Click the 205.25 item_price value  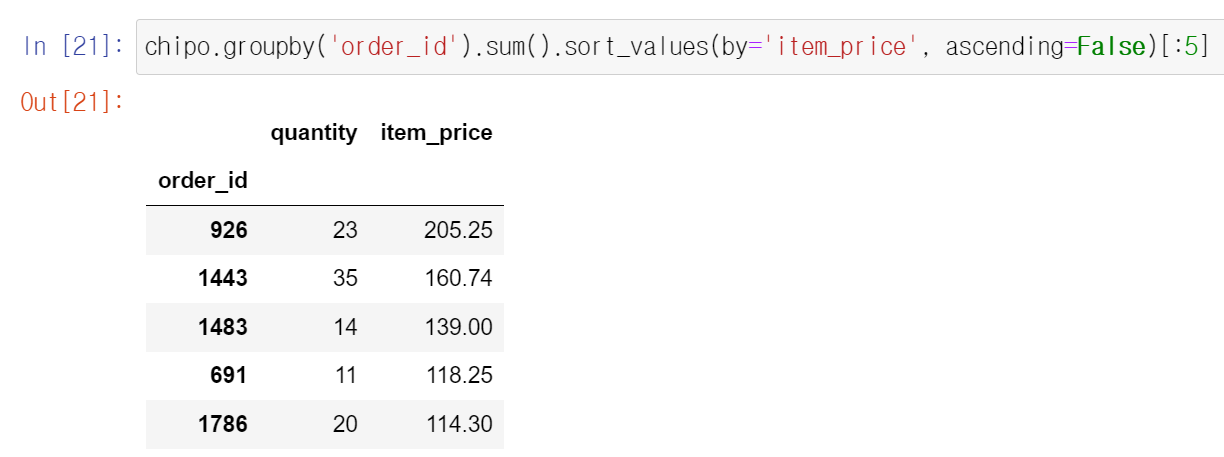click(x=458, y=230)
